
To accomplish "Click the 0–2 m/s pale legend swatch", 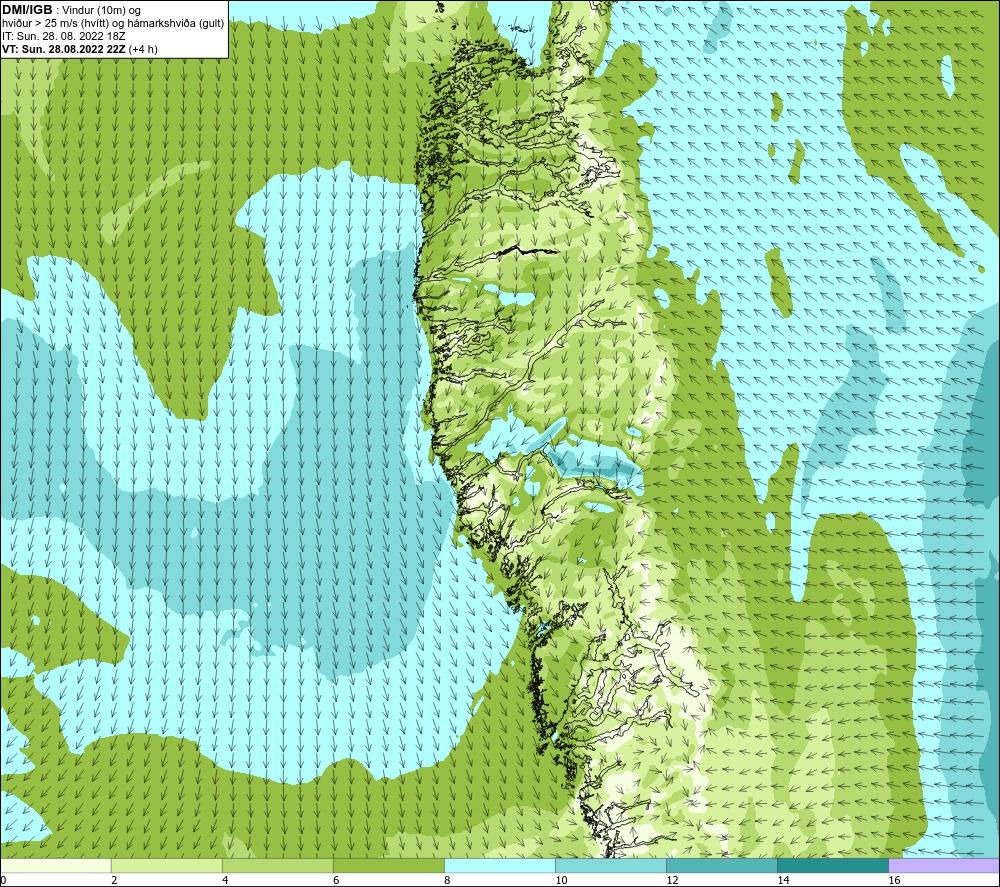I will (x=56, y=865).
